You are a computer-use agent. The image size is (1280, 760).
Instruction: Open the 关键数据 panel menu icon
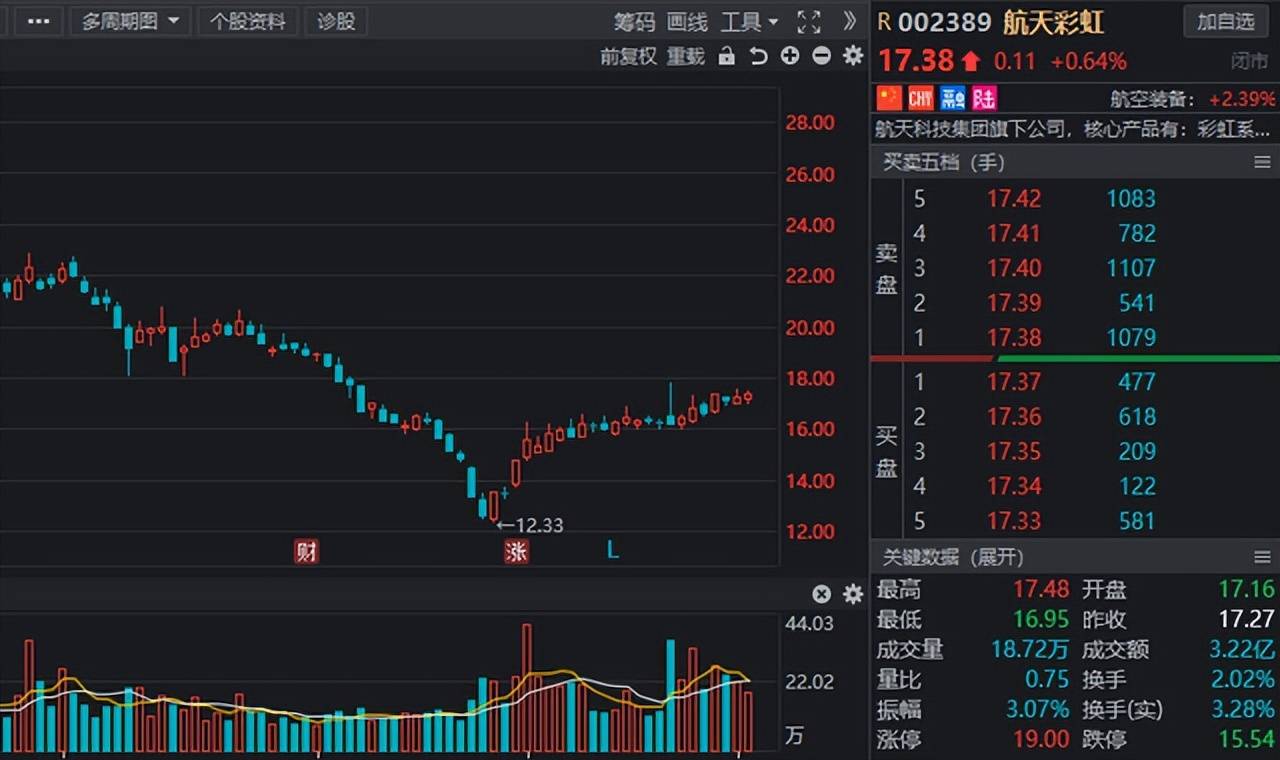pyautogui.click(x=1262, y=557)
